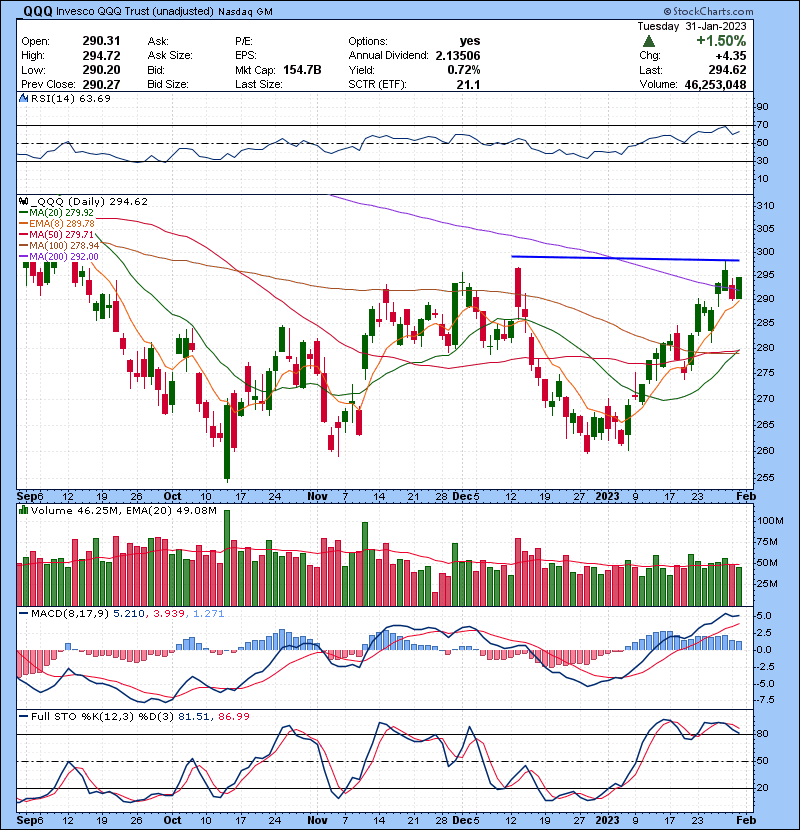Click the MACD(8,17,9) panel label

coord(70,614)
